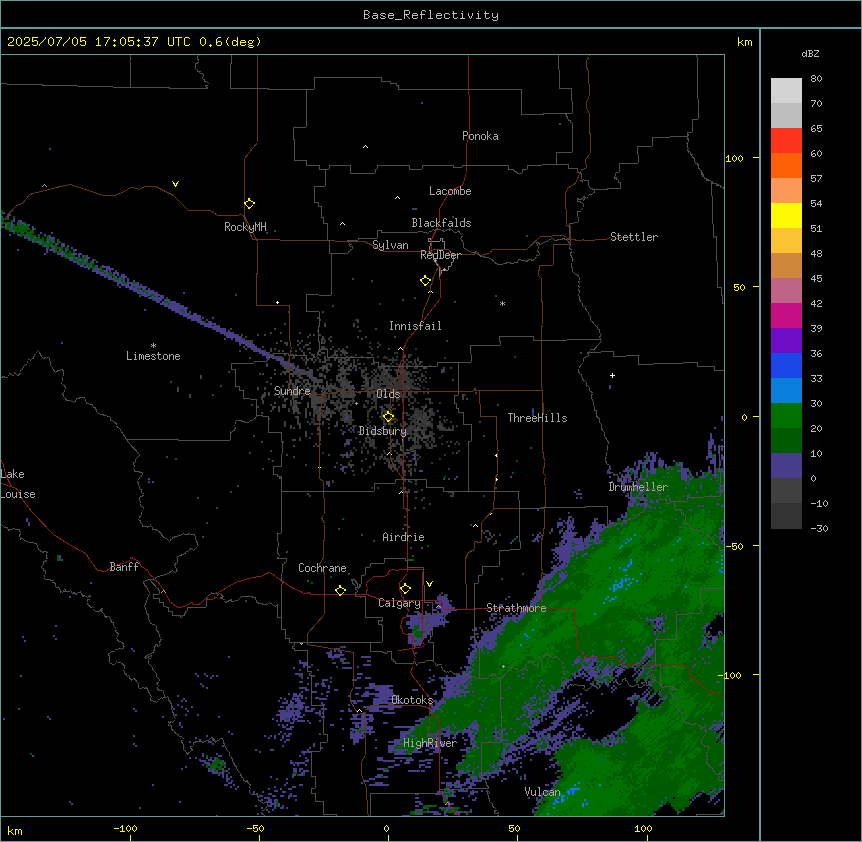Click the Airdrie label
The width and height of the screenshot is (862, 842).
[403, 537]
